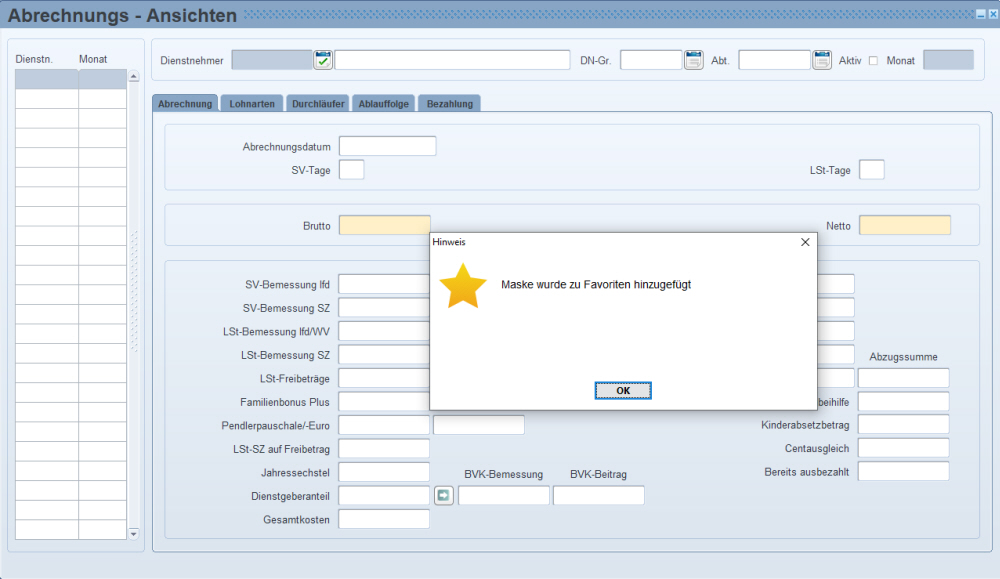Close the Hinweis dialog with X

click(805, 242)
